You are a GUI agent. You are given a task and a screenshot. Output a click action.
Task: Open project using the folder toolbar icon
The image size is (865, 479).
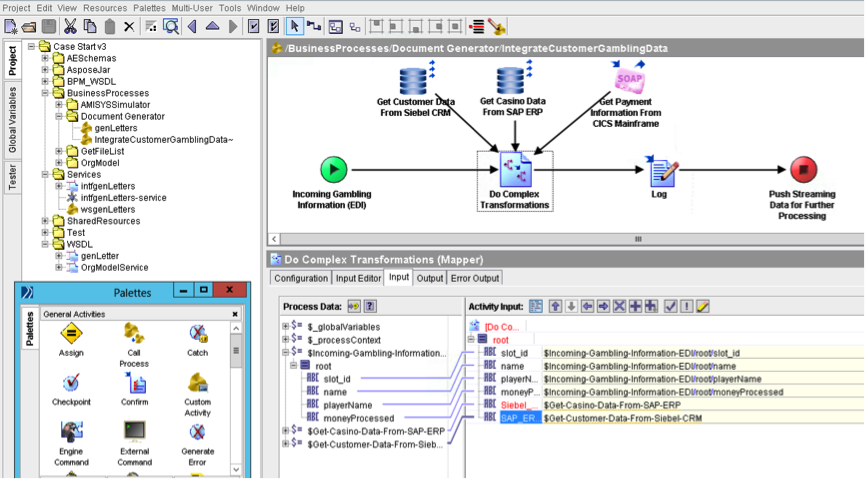click(x=29, y=26)
